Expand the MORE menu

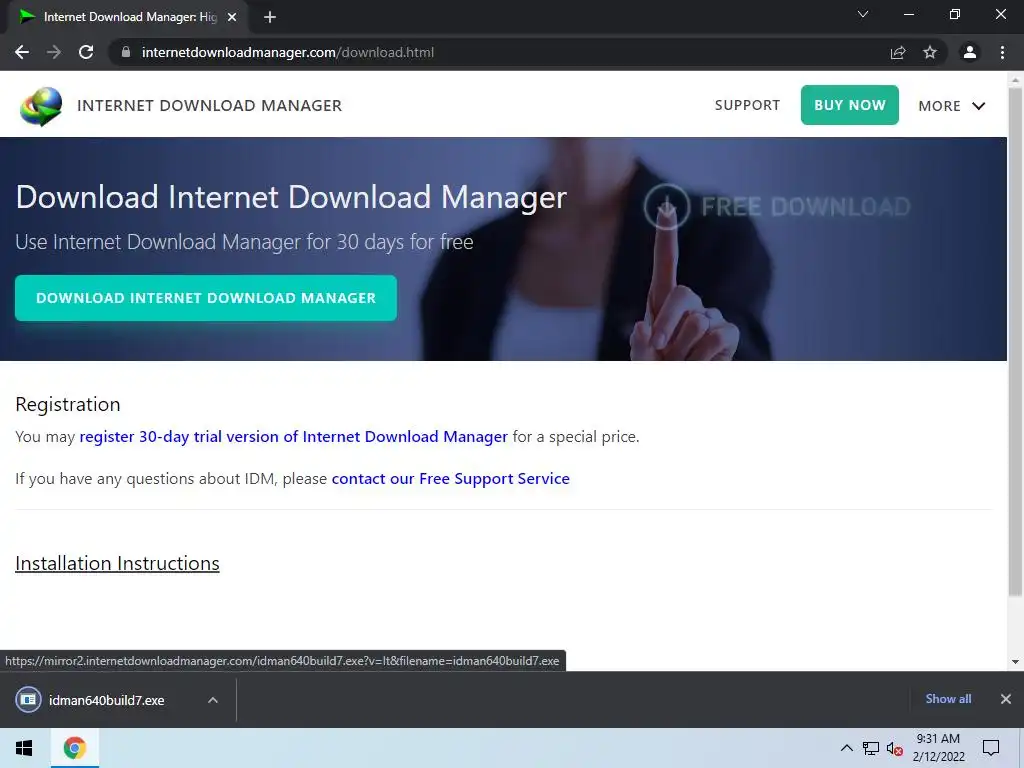click(952, 106)
